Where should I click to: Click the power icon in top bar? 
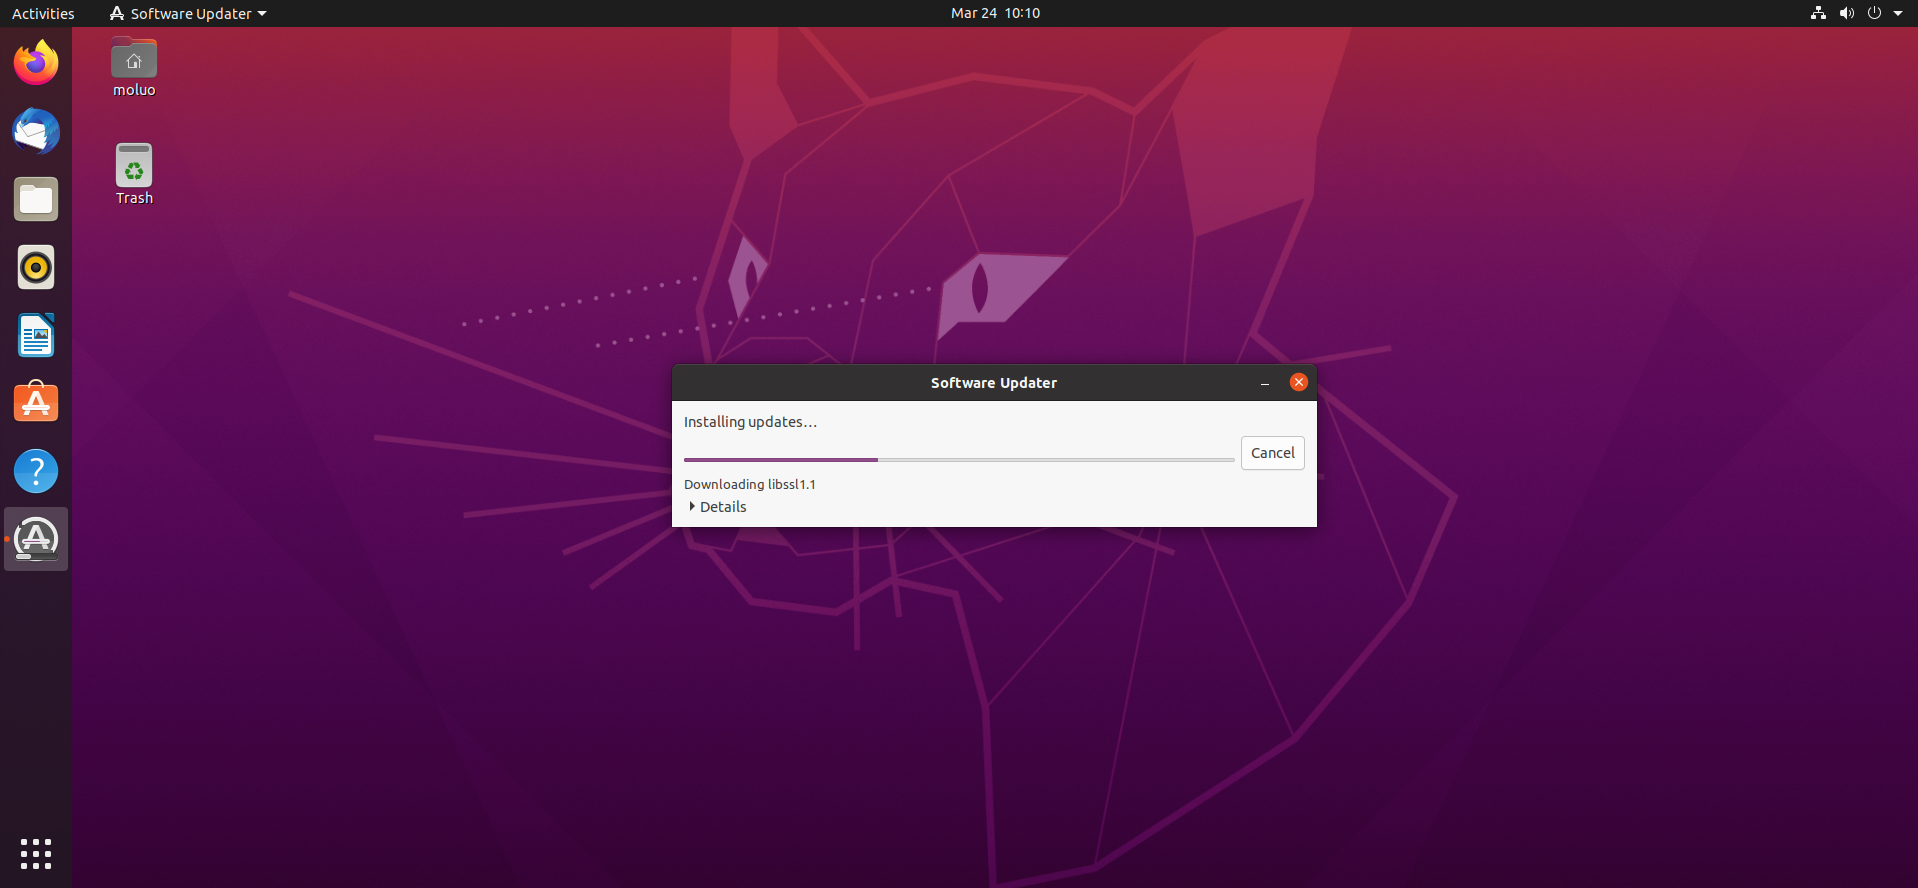(x=1874, y=13)
